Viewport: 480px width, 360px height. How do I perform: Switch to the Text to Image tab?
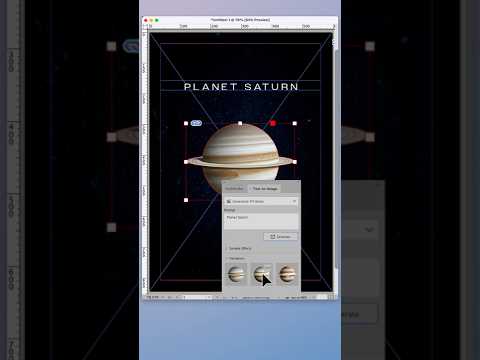coord(265,189)
